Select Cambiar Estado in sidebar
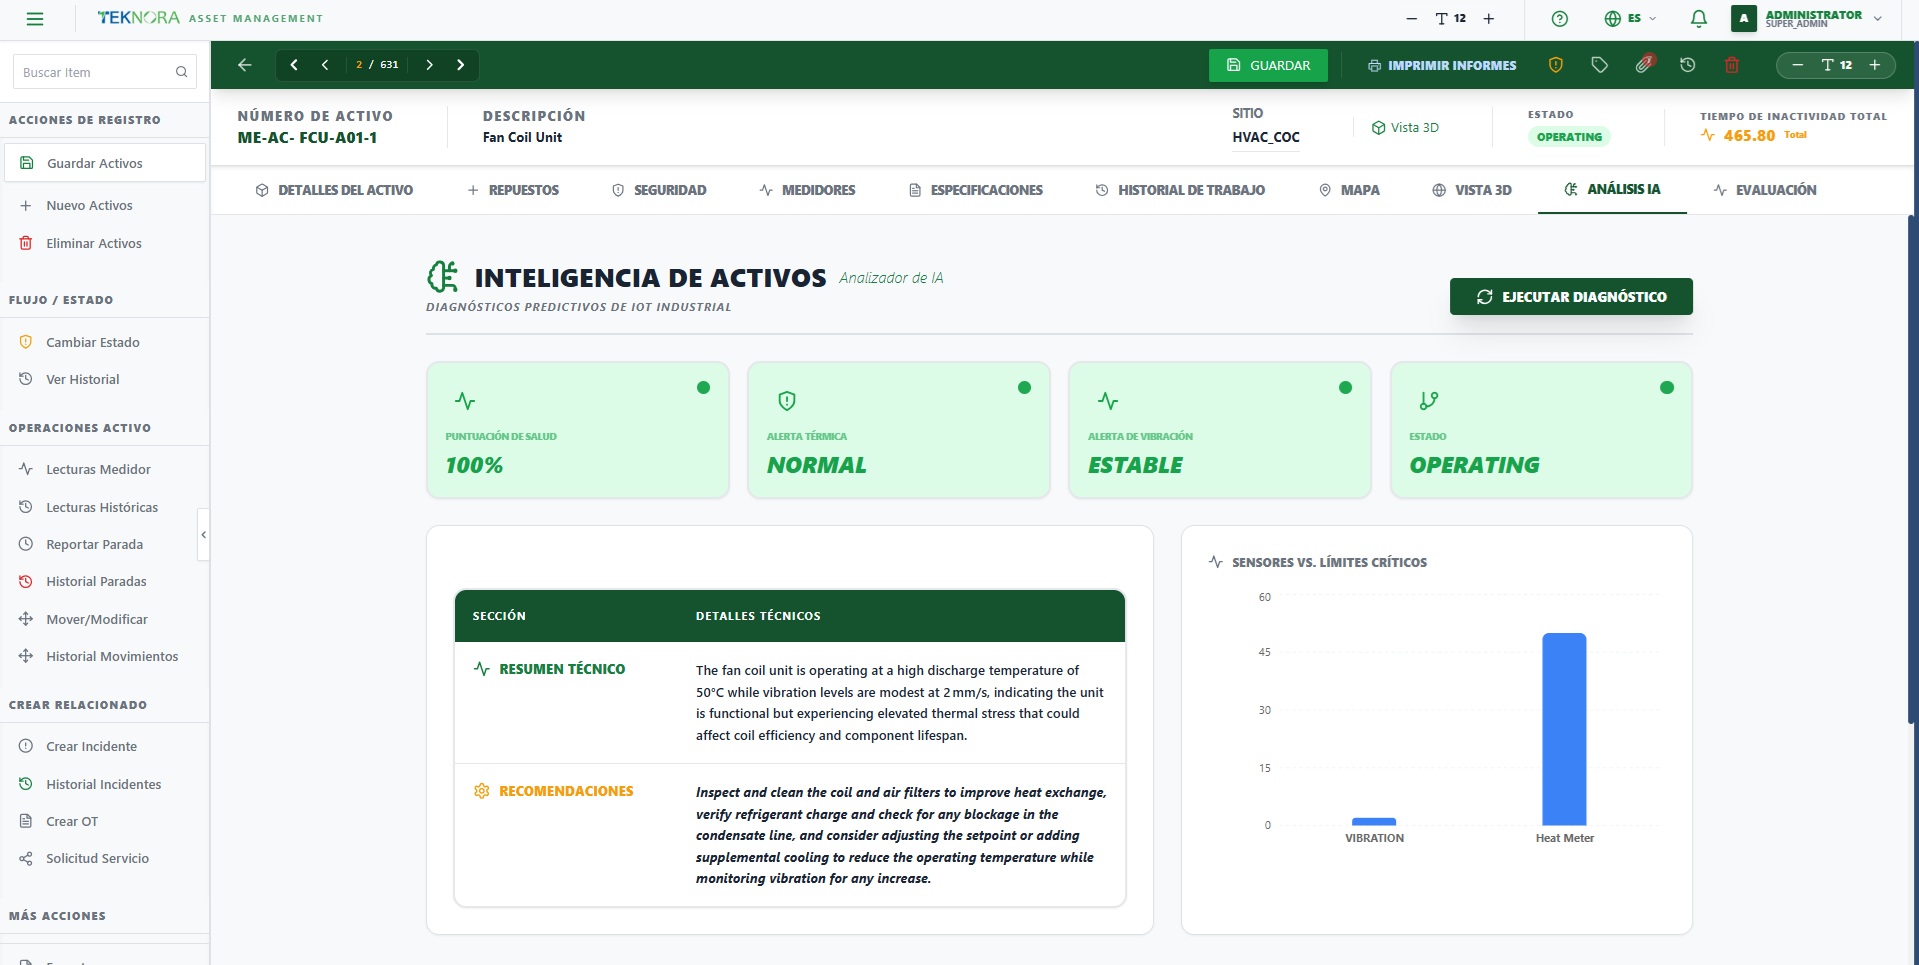 pos(105,342)
